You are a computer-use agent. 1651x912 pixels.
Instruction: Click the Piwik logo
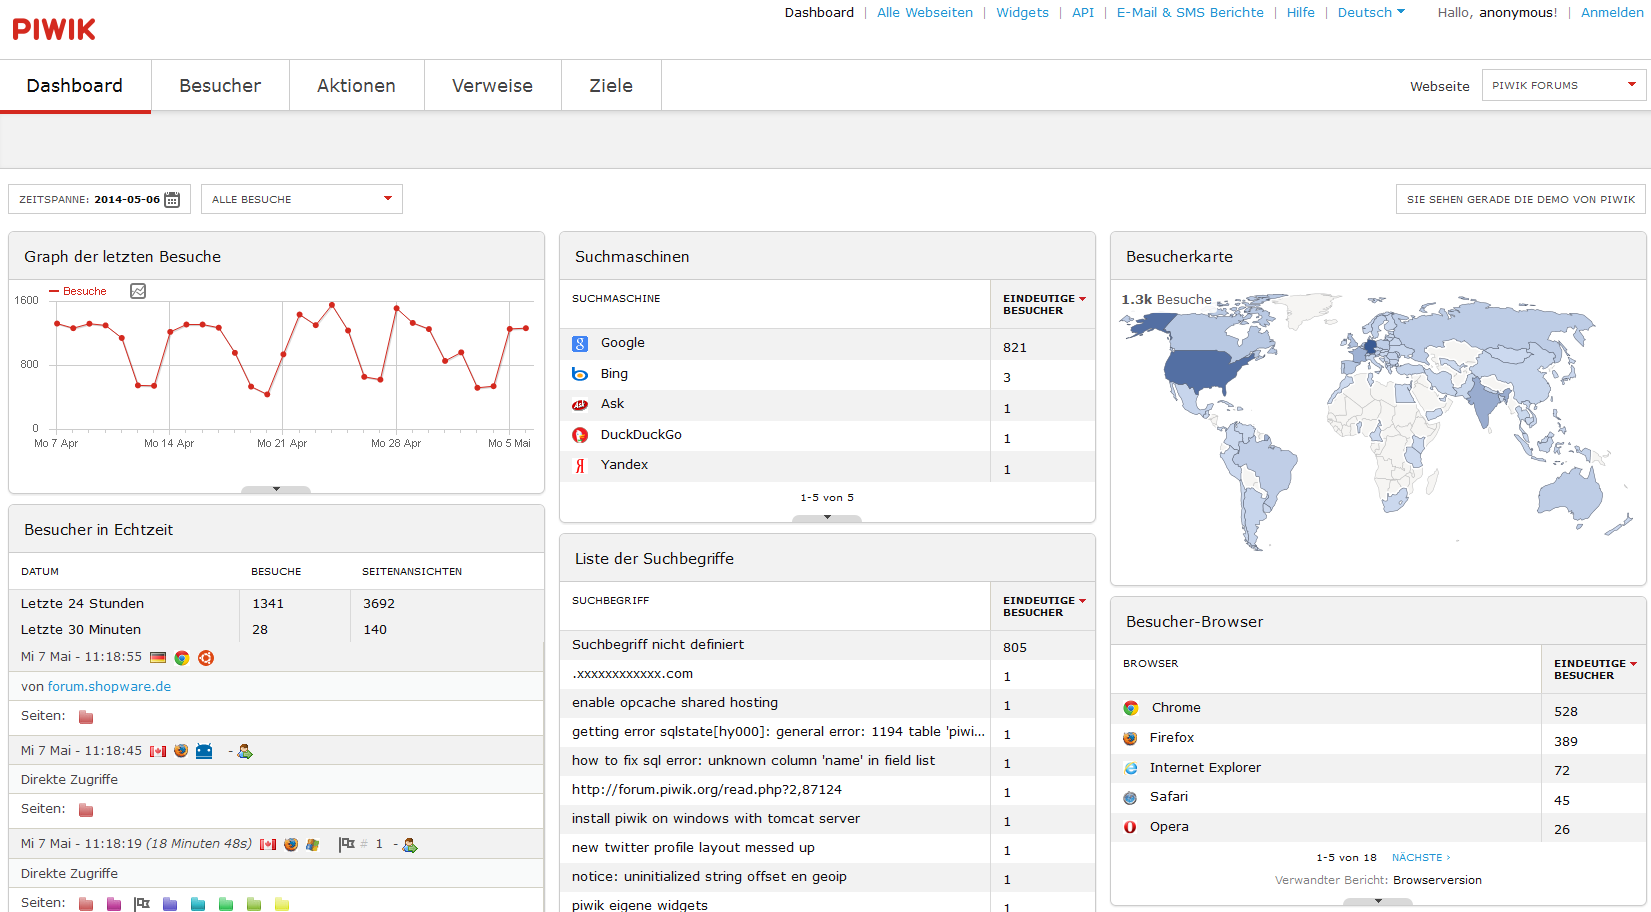pos(54,29)
